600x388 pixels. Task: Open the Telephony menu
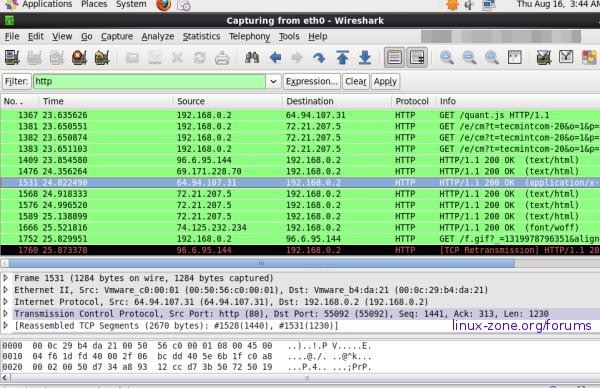pos(249,36)
